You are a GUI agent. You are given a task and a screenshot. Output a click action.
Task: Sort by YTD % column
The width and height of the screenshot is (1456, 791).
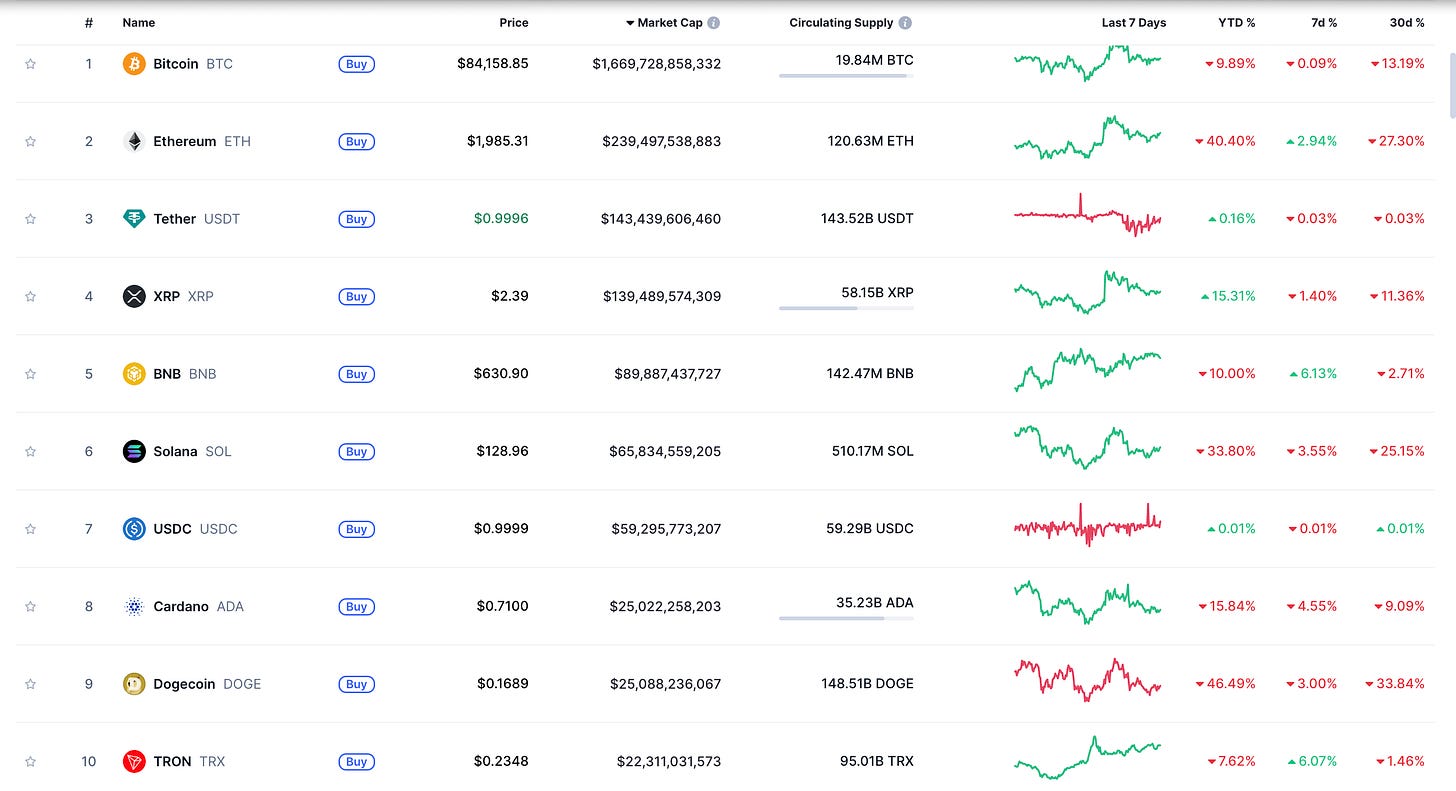[x=1237, y=23]
